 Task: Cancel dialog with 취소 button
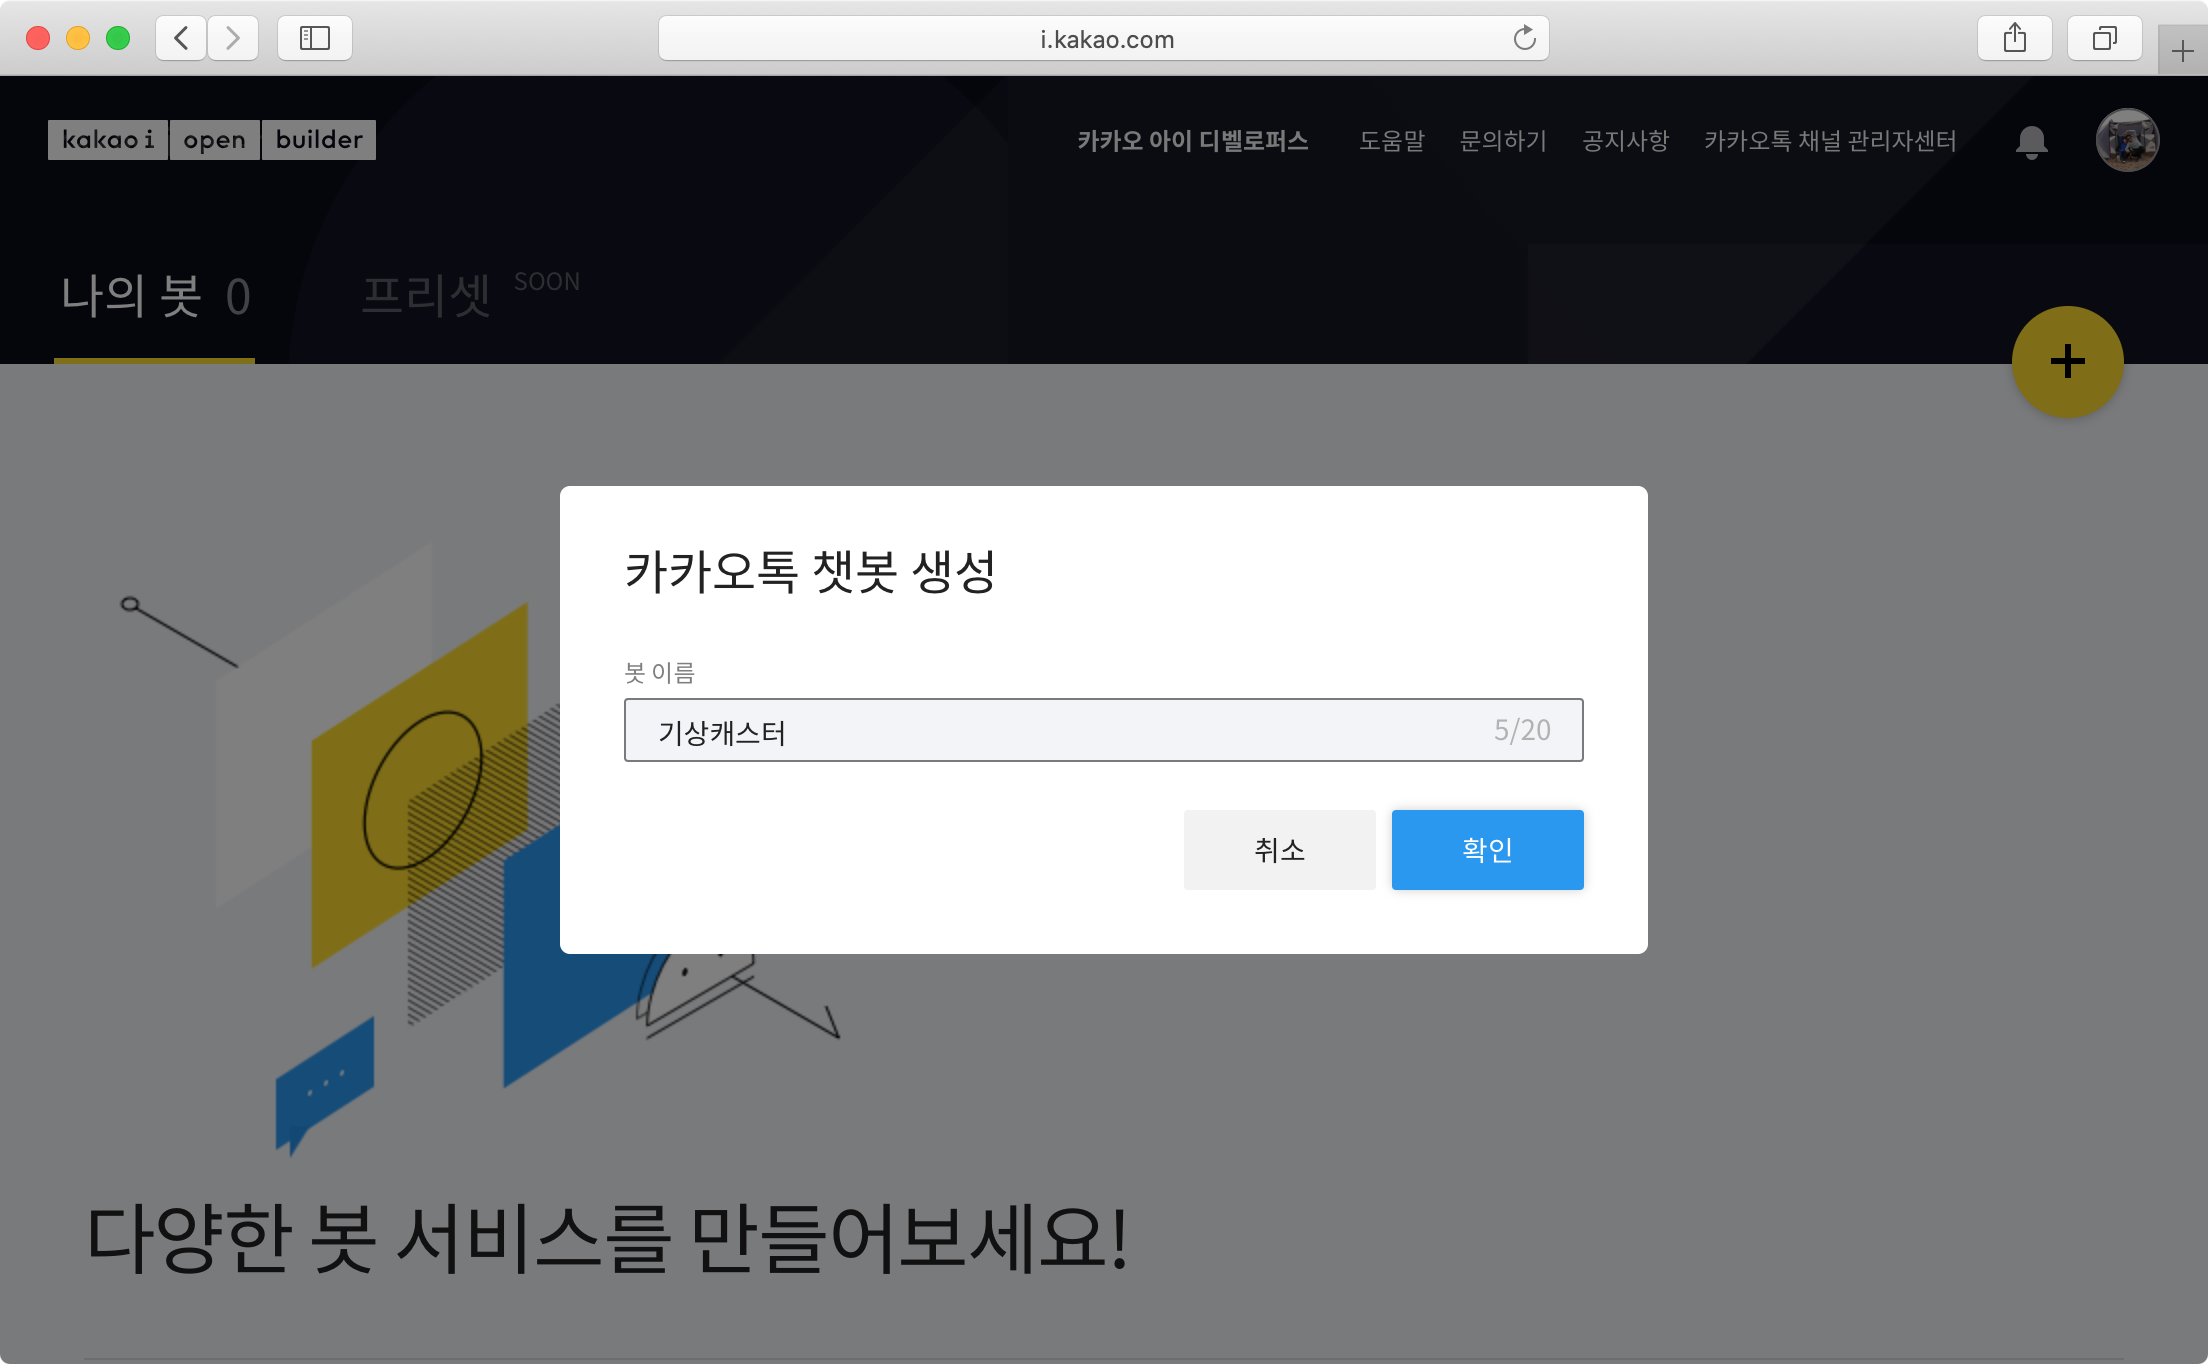(1279, 850)
